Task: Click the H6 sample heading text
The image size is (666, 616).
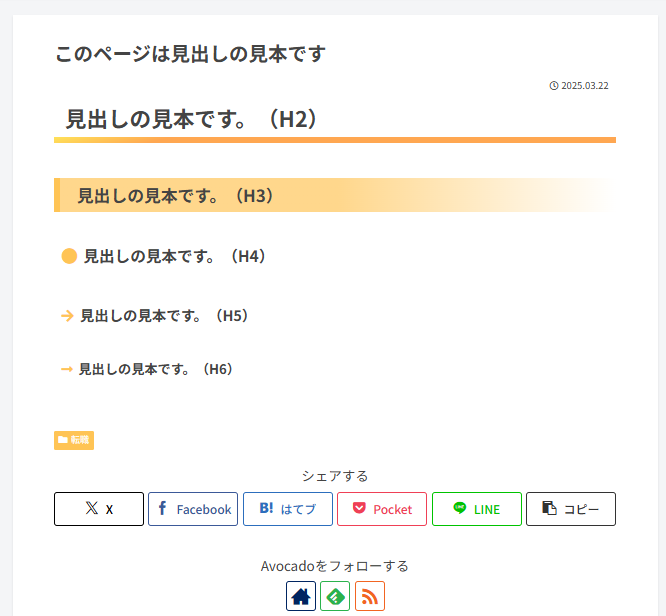Action: (x=155, y=369)
